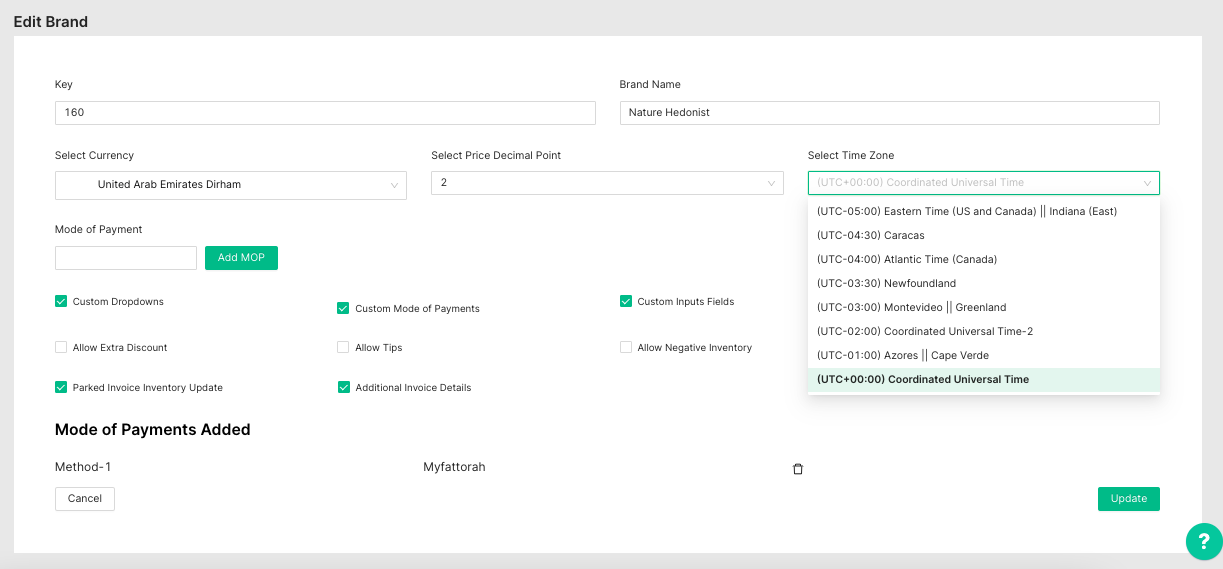Choose the Caracas time zone option

coord(870,235)
